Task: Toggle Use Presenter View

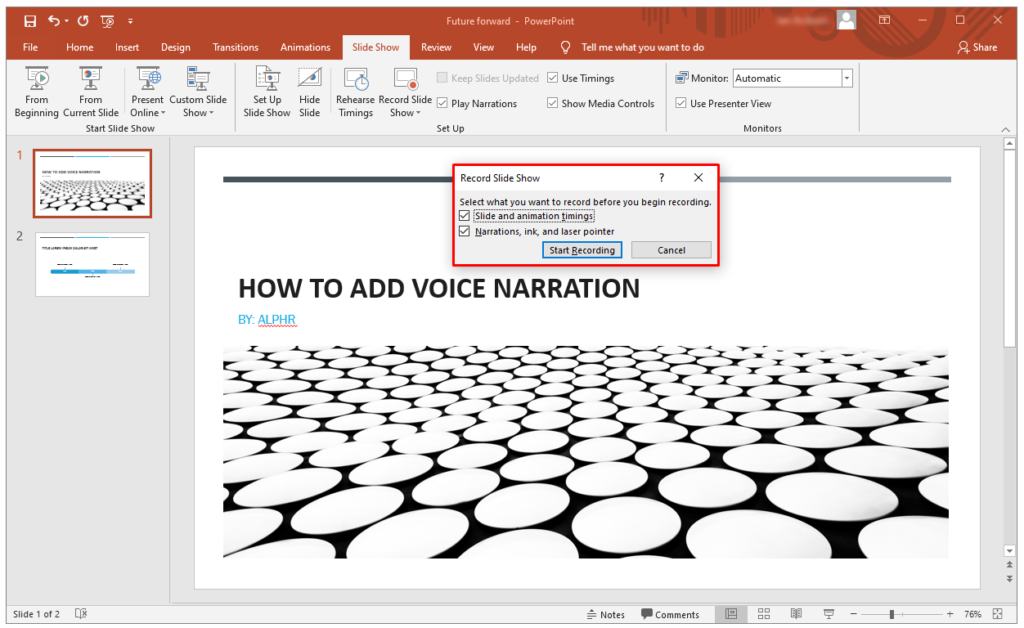Action: click(x=680, y=103)
